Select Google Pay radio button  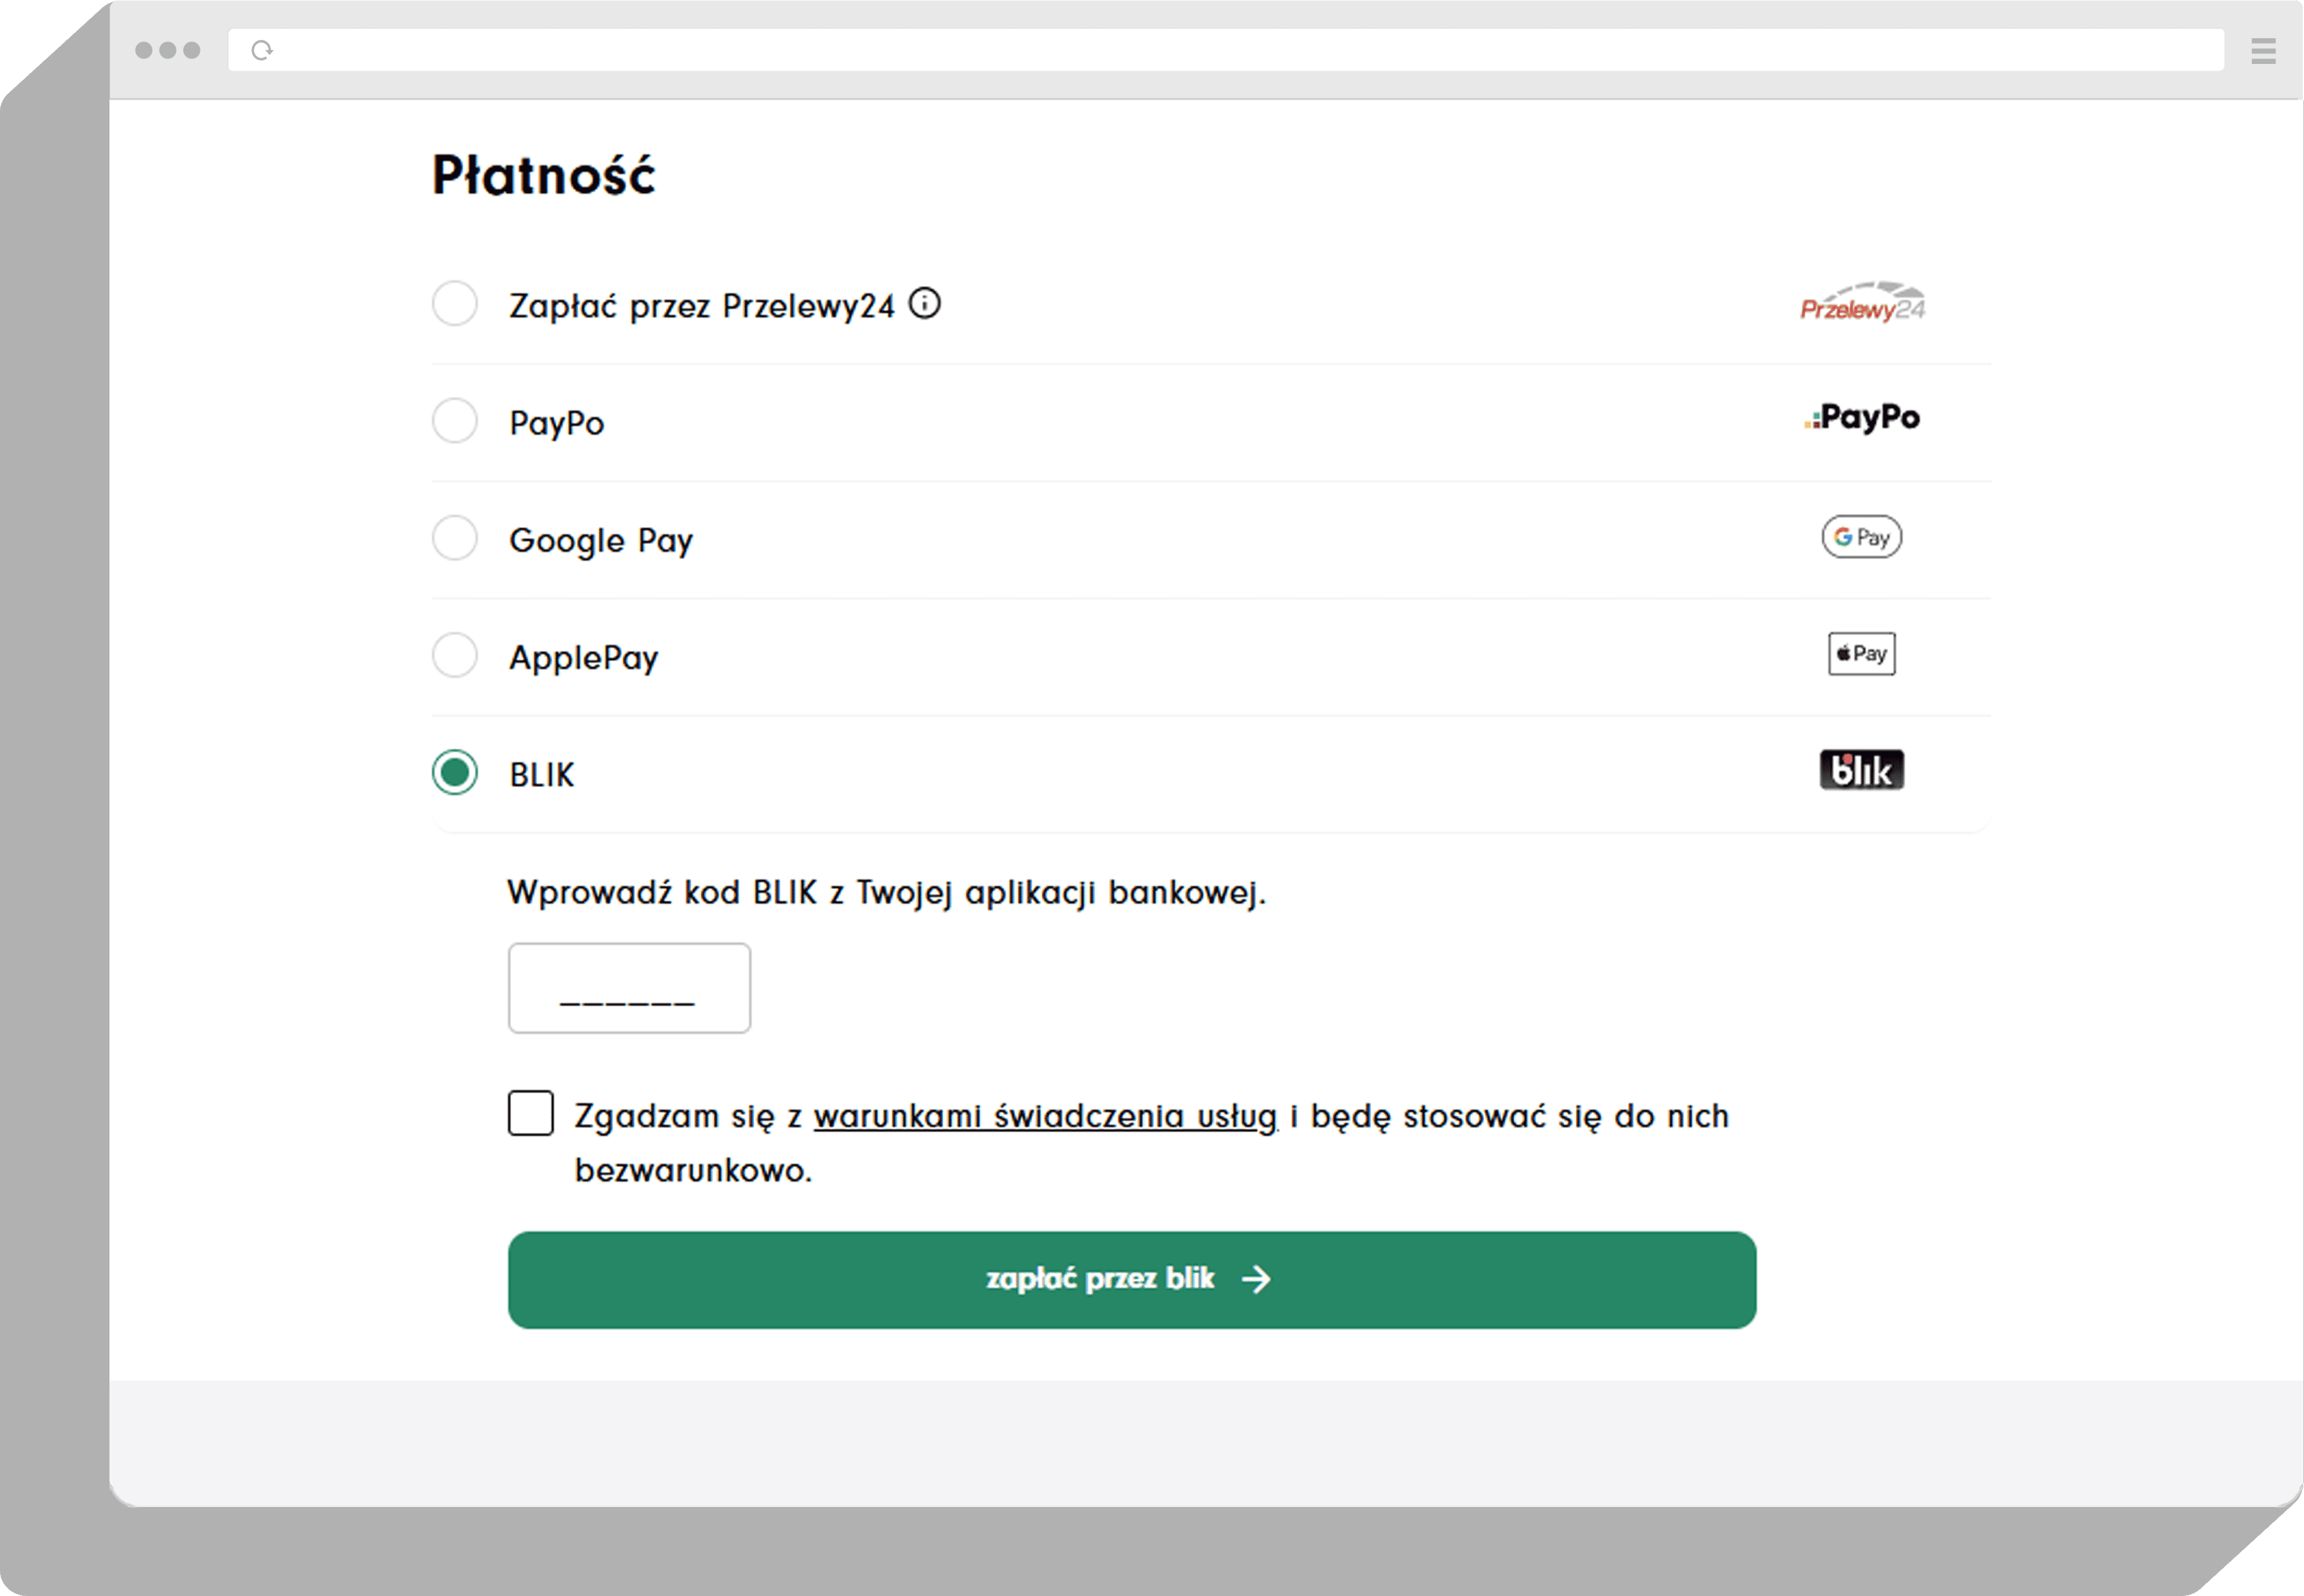coord(455,538)
